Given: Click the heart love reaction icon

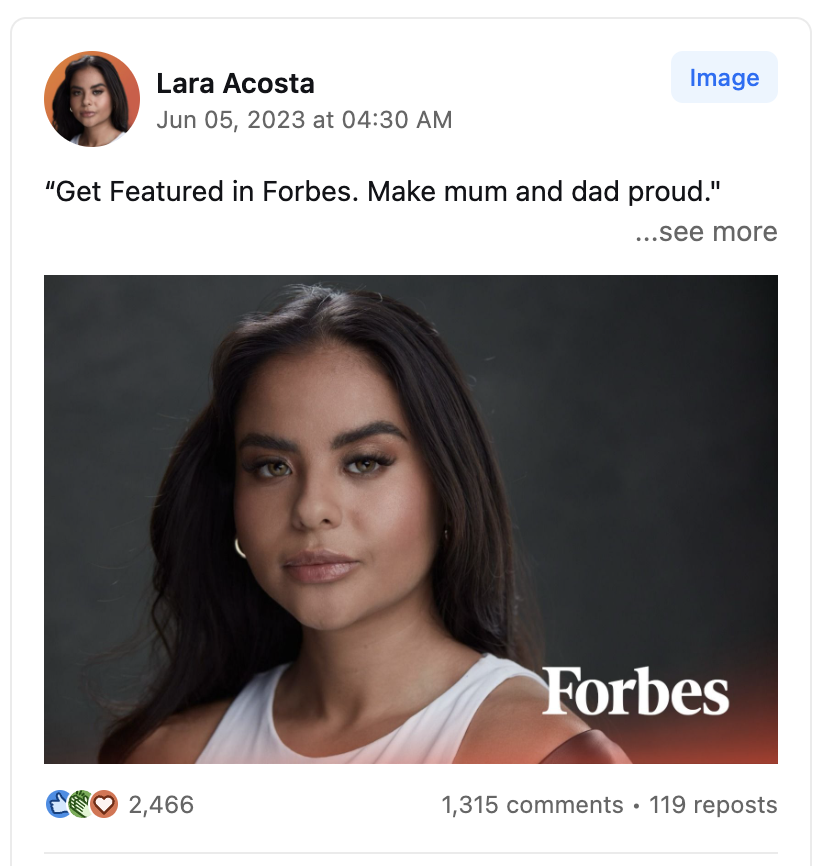Looking at the screenshot, I should (x=104, y=803).
